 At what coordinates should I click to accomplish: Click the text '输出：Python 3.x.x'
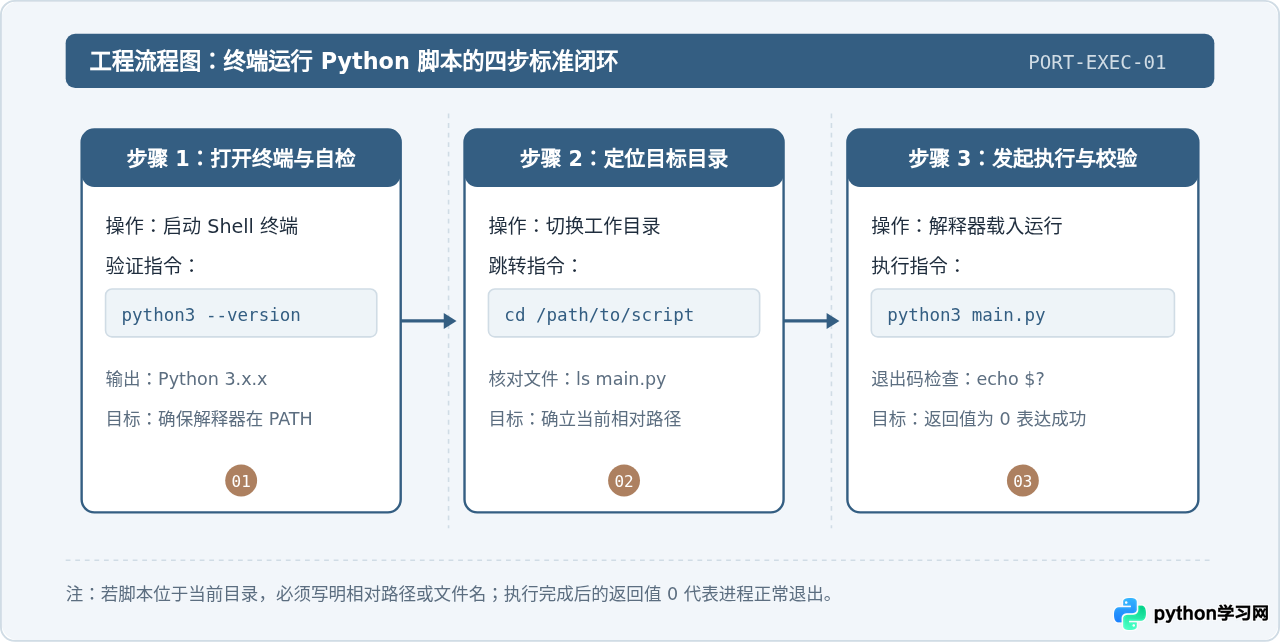(x=186, y=379)
